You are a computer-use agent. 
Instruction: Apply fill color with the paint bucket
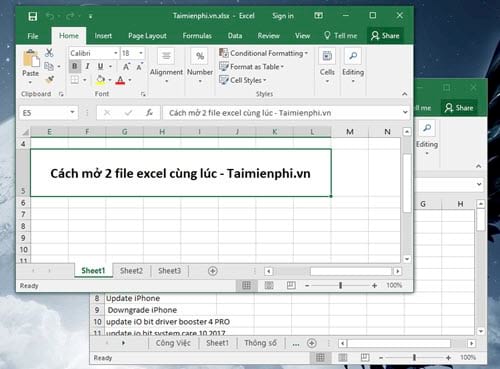coord(100,80)
